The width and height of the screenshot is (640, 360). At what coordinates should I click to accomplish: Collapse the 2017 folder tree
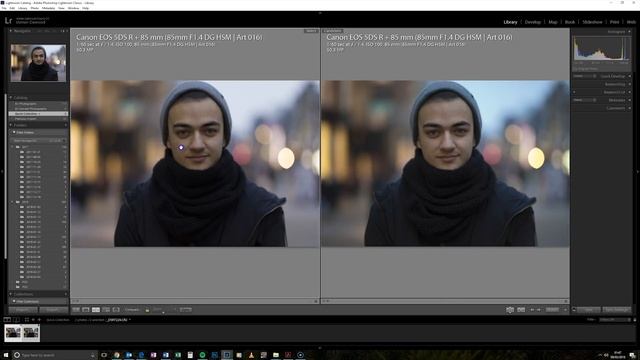[x=12, y=147]
